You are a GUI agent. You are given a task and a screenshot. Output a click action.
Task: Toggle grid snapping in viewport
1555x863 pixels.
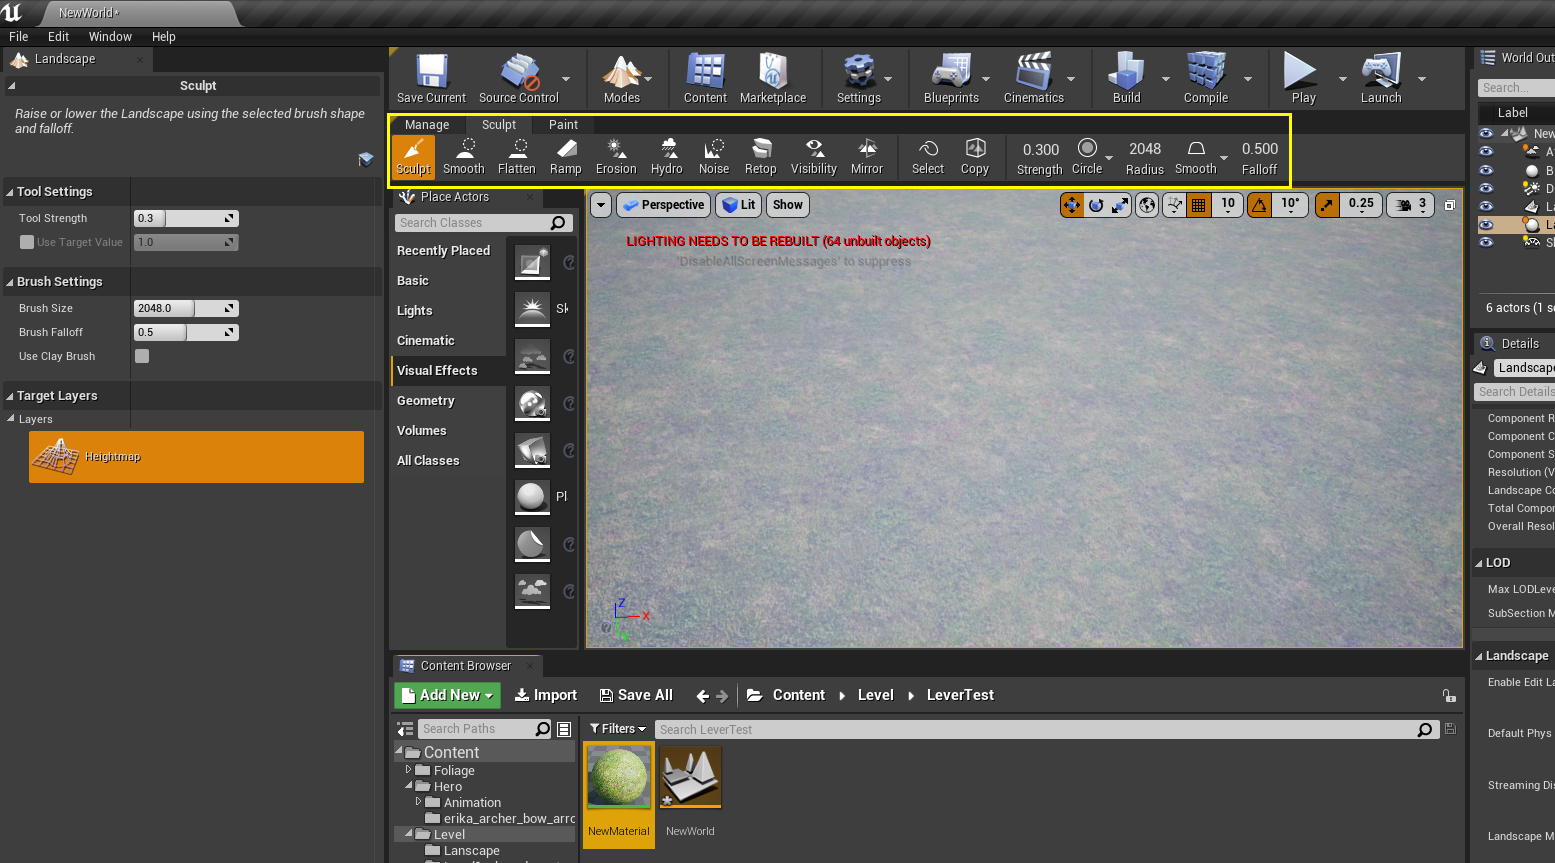click(1198, 205)
